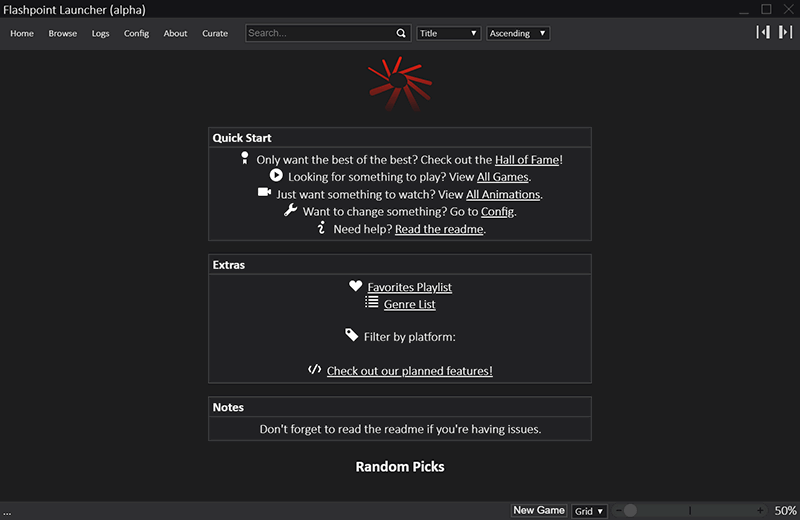Click the All Animations camera icon
800x520 pixels.
point(264,192)
